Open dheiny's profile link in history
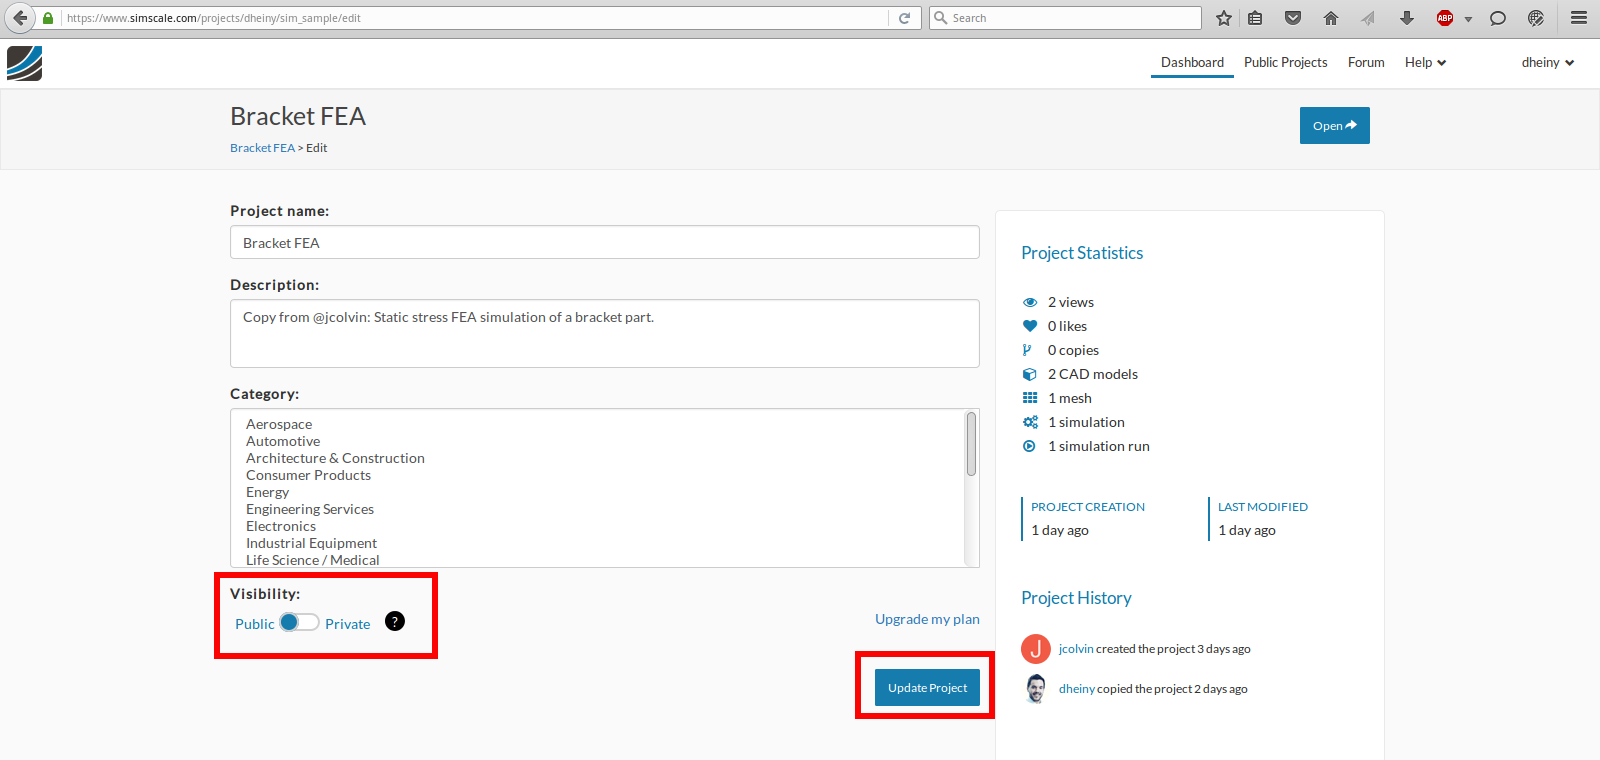This screenshot has width=1600, height=760. click(x=1077, y=689)
